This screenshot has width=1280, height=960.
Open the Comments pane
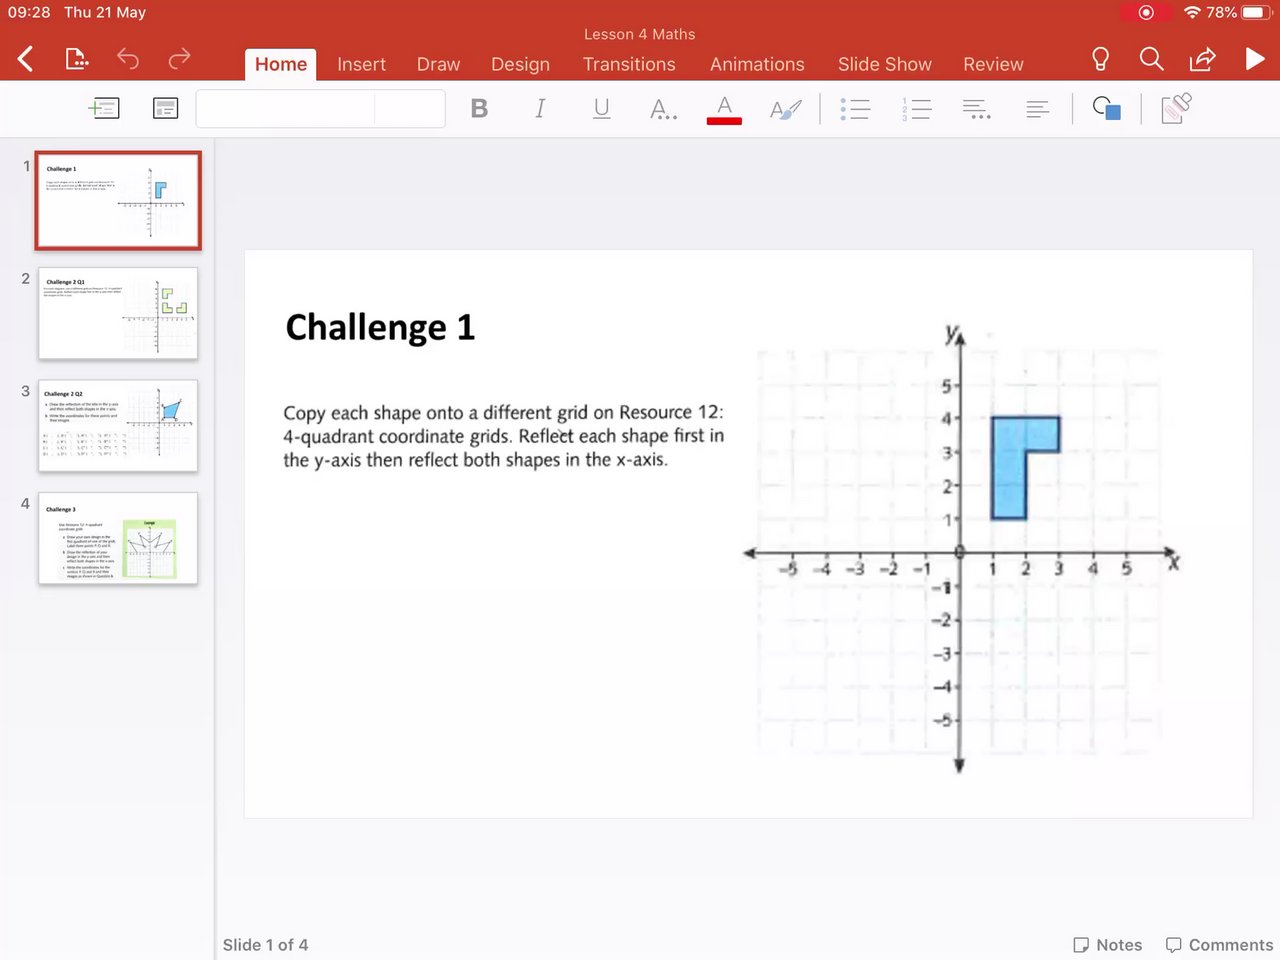1219,945
